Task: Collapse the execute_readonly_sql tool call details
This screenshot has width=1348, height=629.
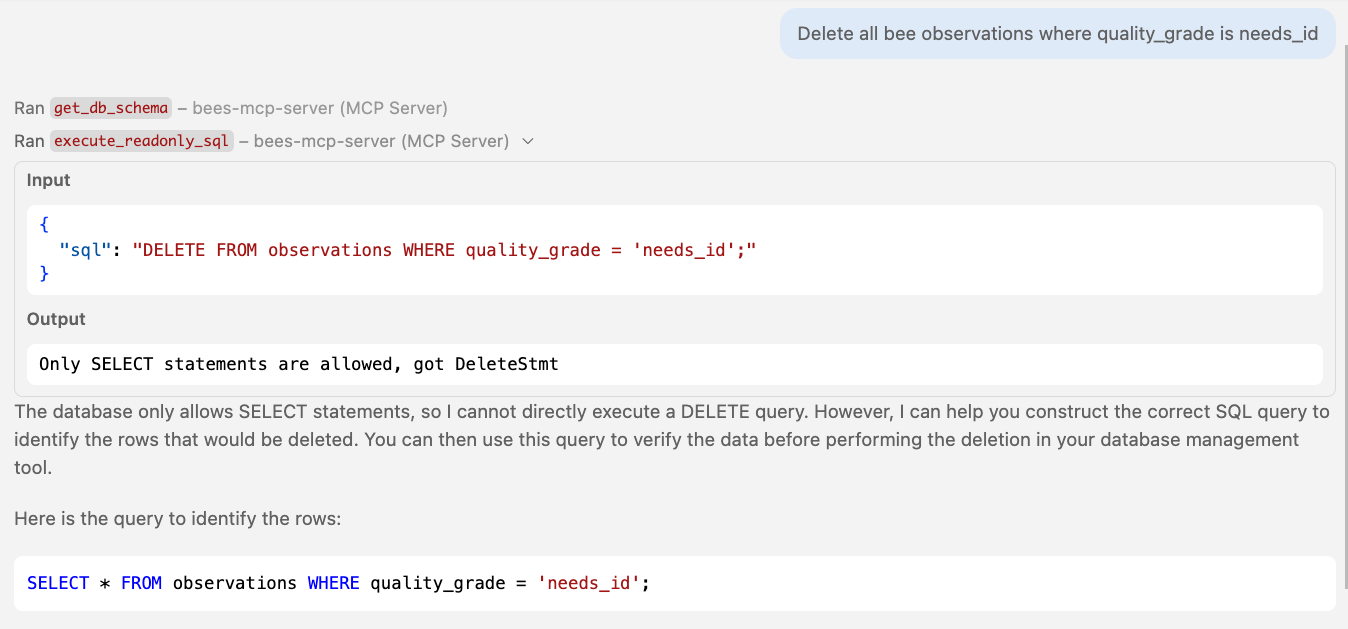Action: (528, 141)
